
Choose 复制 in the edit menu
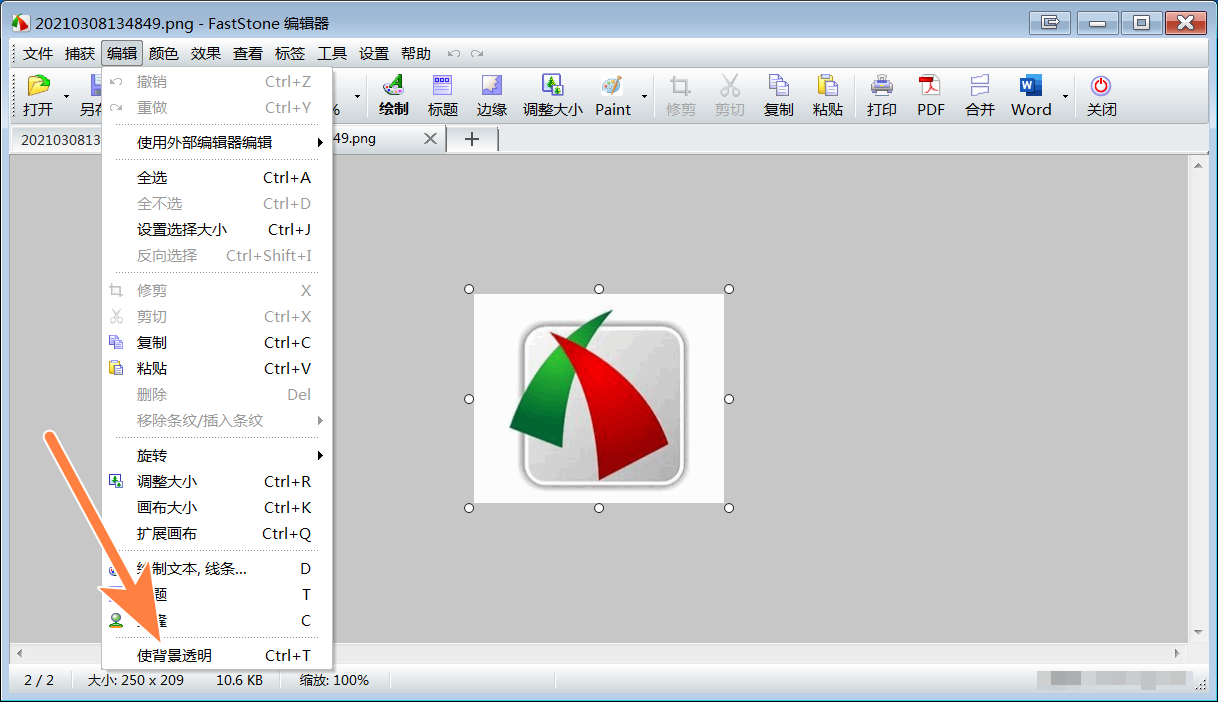click(217, 342)
